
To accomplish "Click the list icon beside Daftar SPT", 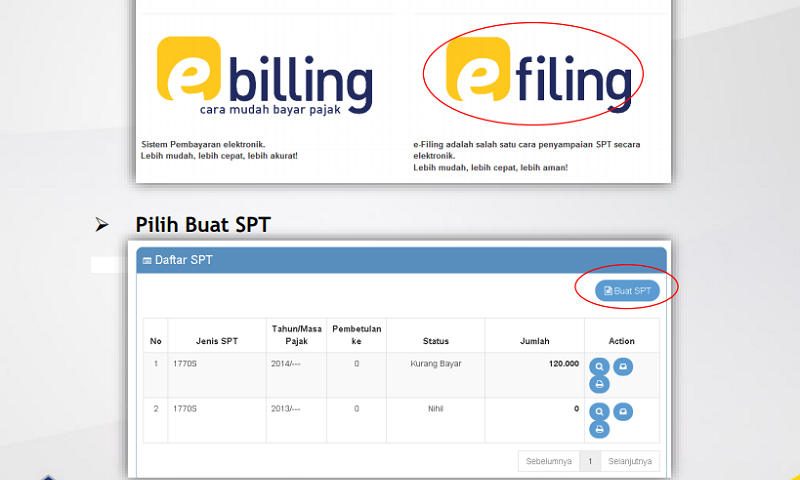I will (148, 261).
